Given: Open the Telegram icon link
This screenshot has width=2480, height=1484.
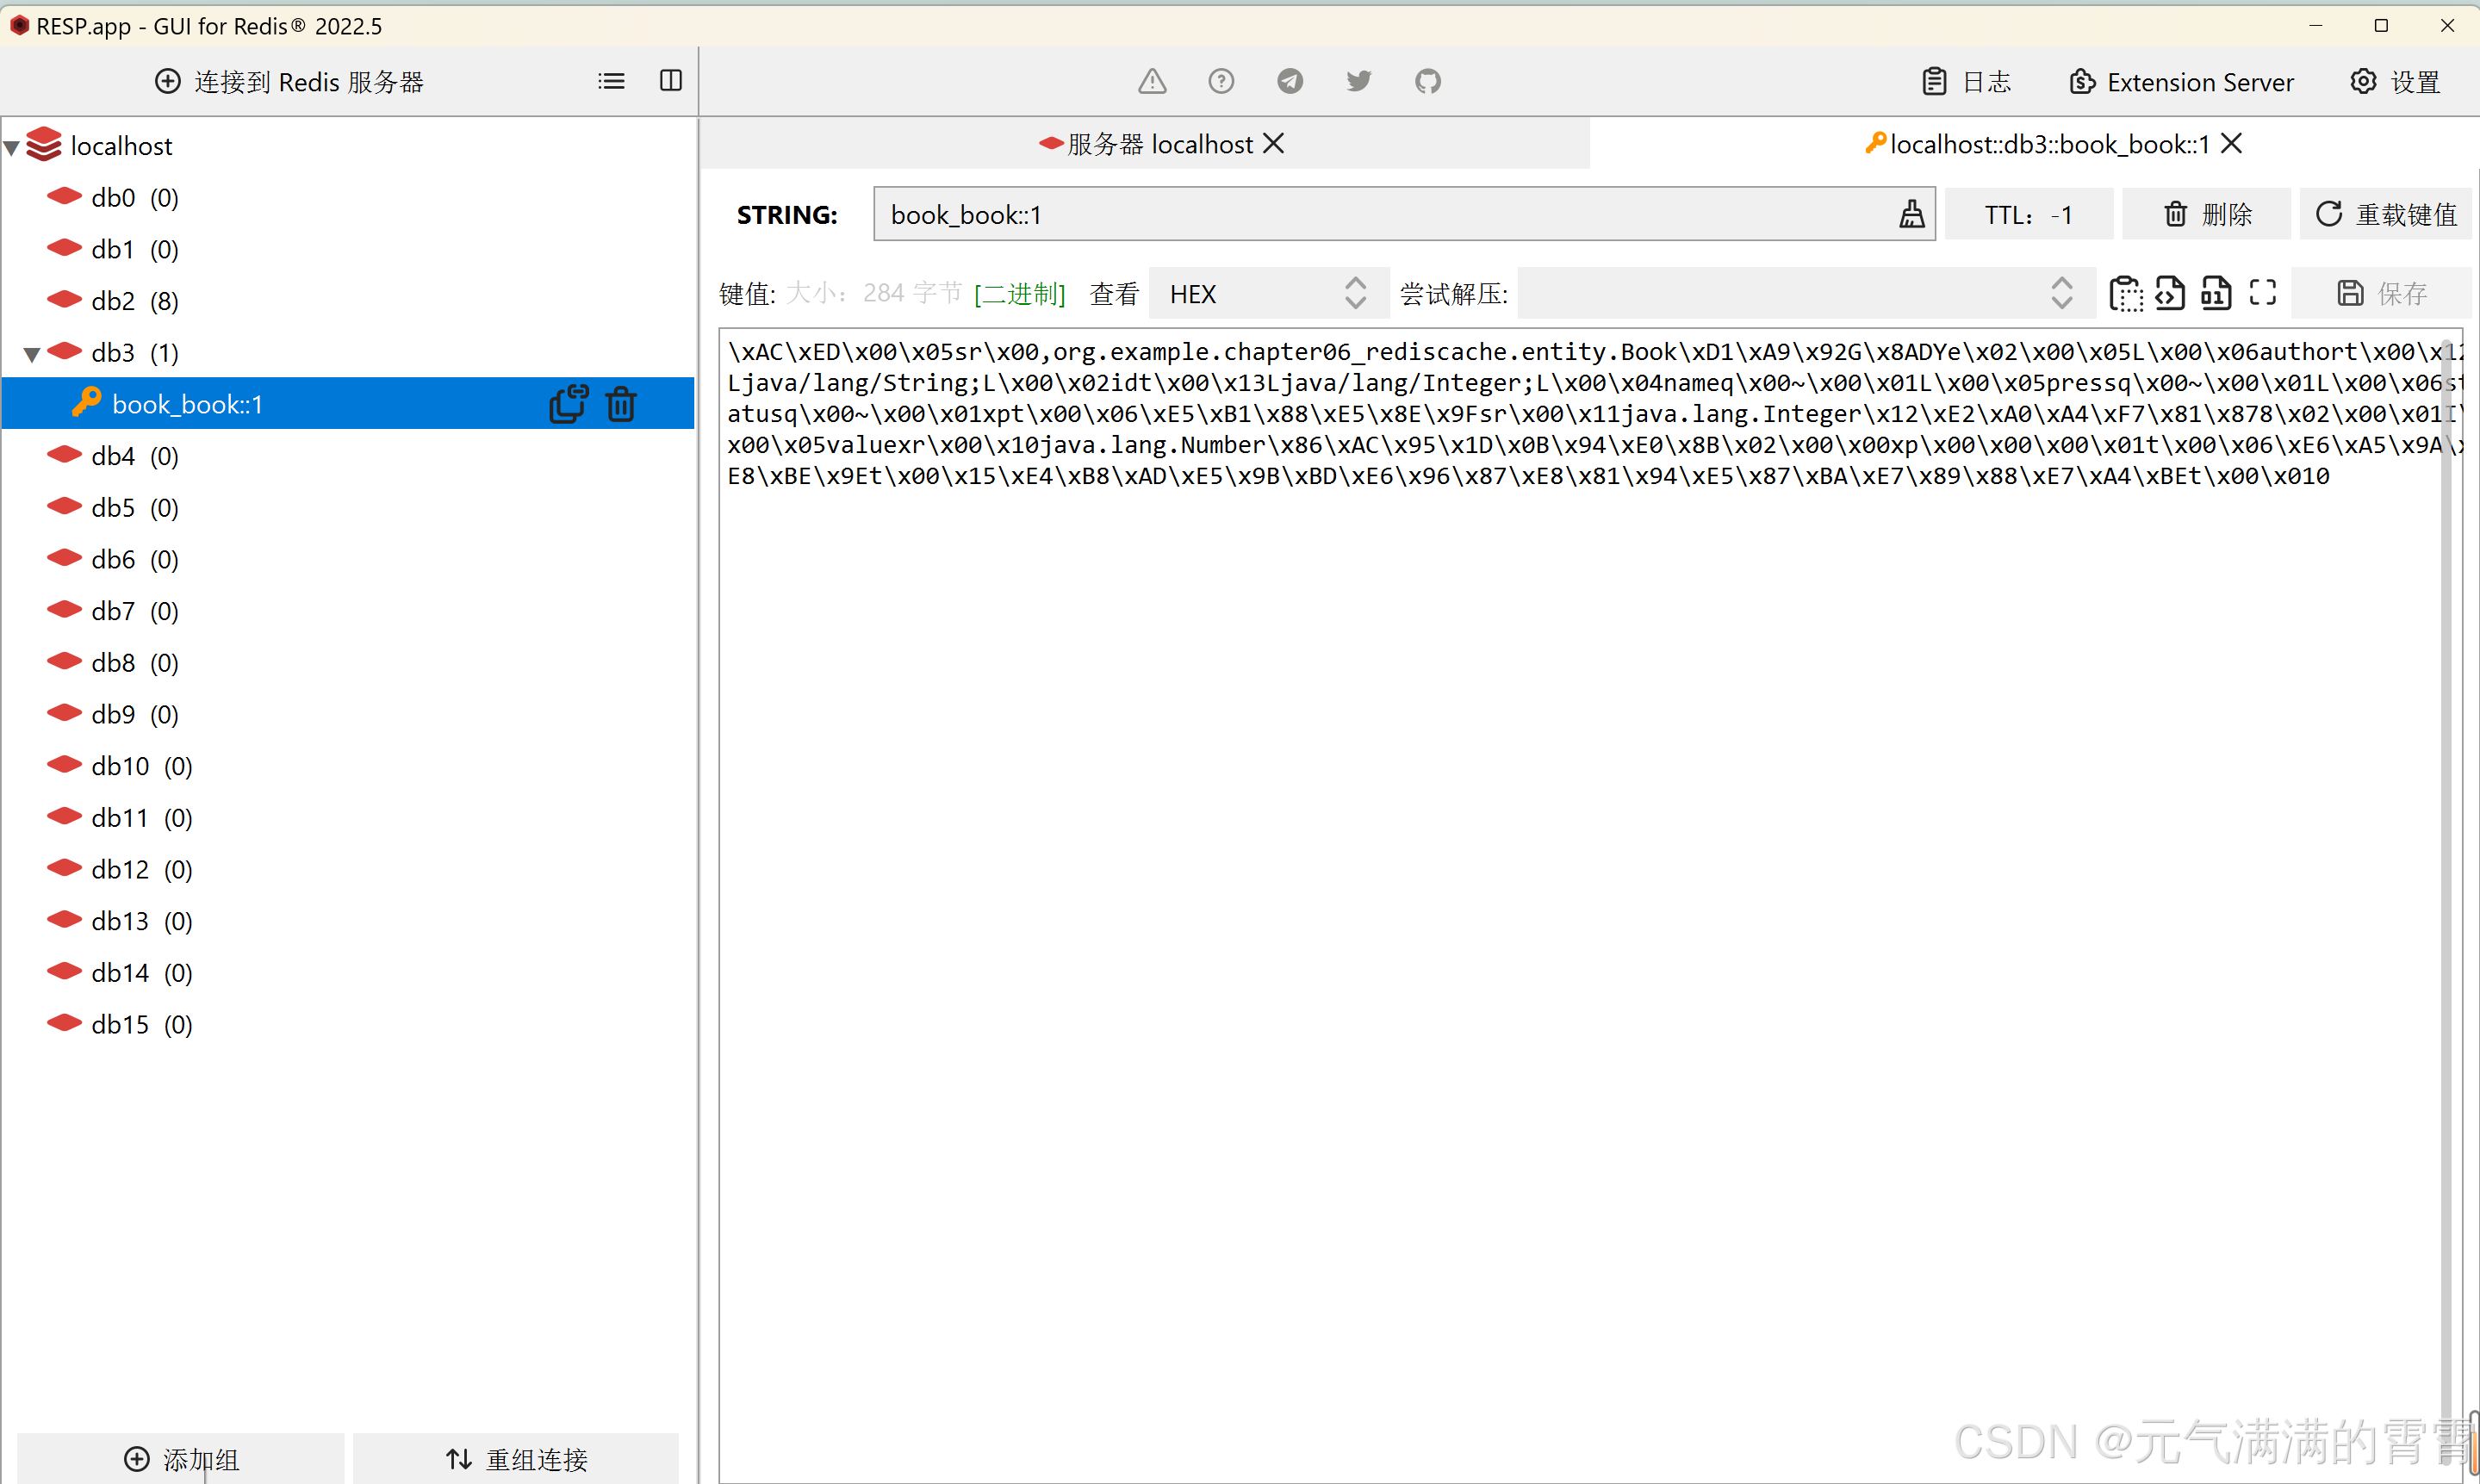Looking at the screenshot, I should pyautogui.click(x=1289, y=81).
